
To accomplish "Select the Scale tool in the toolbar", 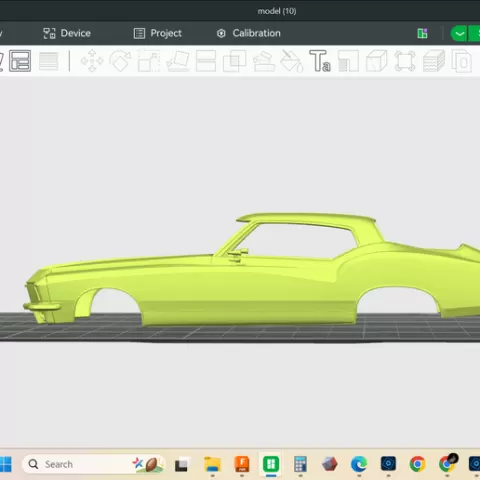I will coord(149,61).
